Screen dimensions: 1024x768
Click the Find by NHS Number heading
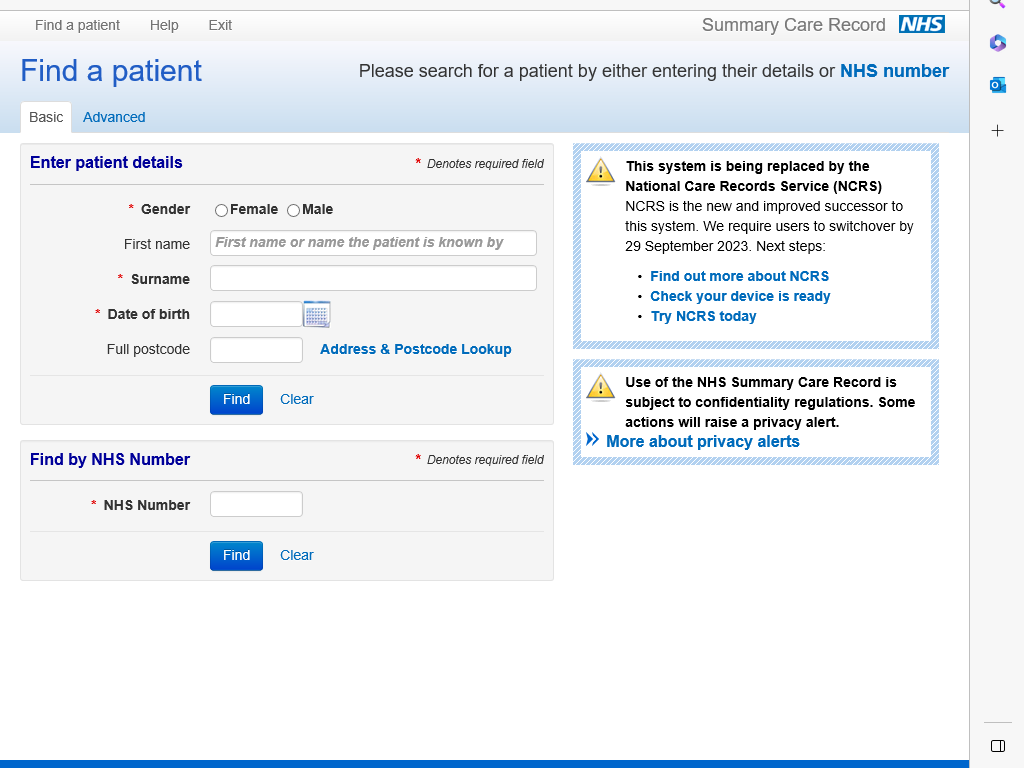(110, 460)
